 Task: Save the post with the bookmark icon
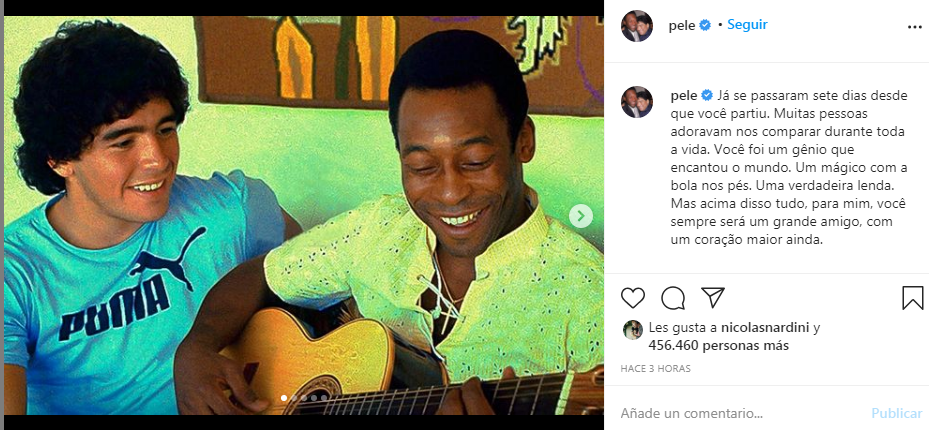tap(912, 297)
